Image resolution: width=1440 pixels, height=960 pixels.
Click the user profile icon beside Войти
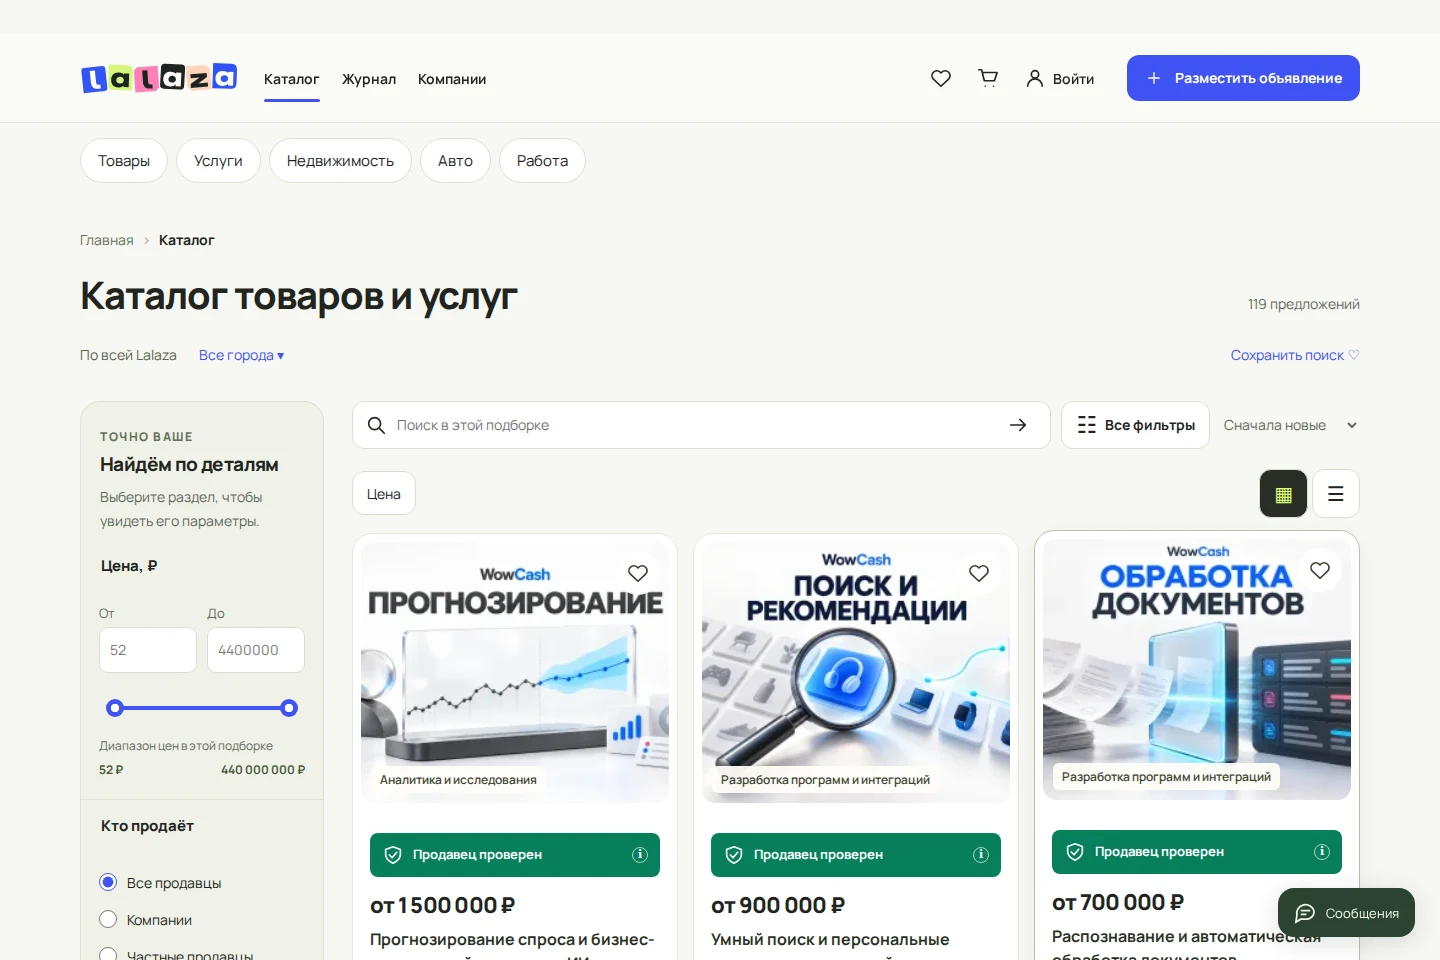(1035, 78)
